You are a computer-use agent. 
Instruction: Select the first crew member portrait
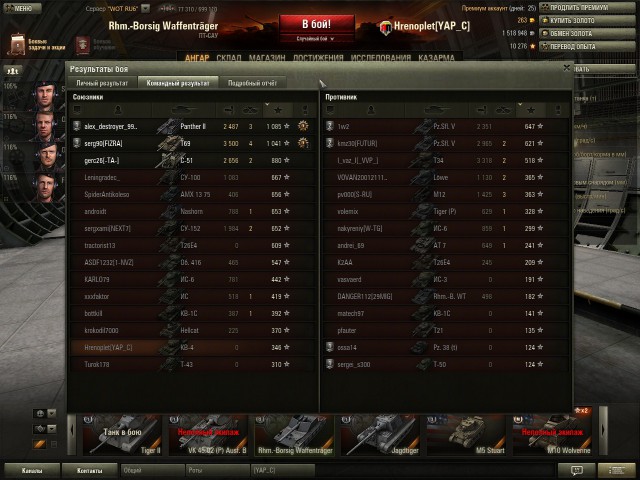(44, 96)
